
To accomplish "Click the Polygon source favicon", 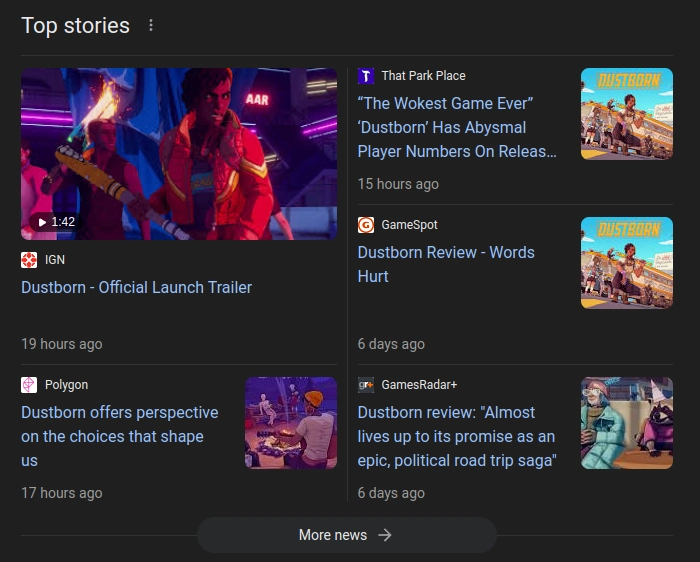I will pyautogui.click(x=29, y=385).
